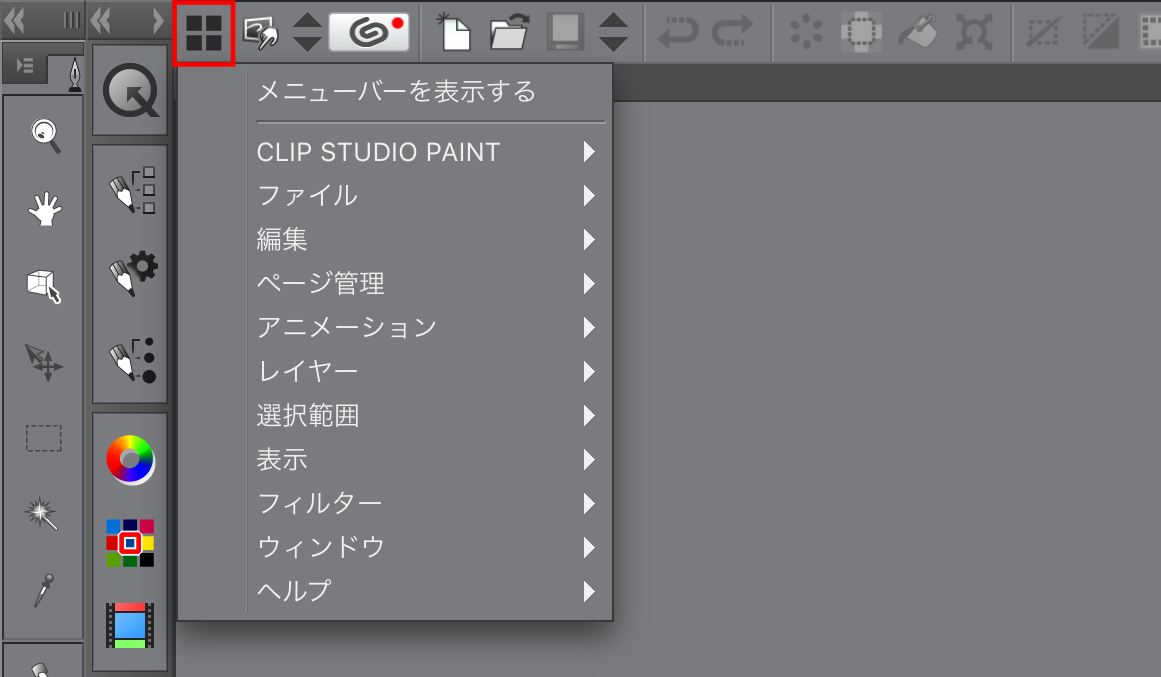This screenshot has height=677, width=1161.
Task: Select the rectangle Selection marquee tool
Action: 44,438
